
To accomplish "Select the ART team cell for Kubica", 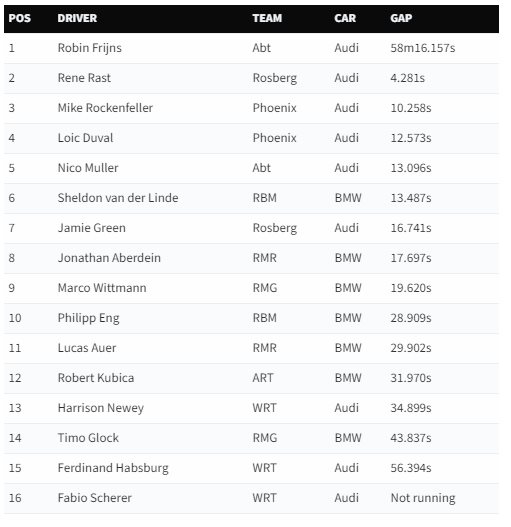I will 263,378.
